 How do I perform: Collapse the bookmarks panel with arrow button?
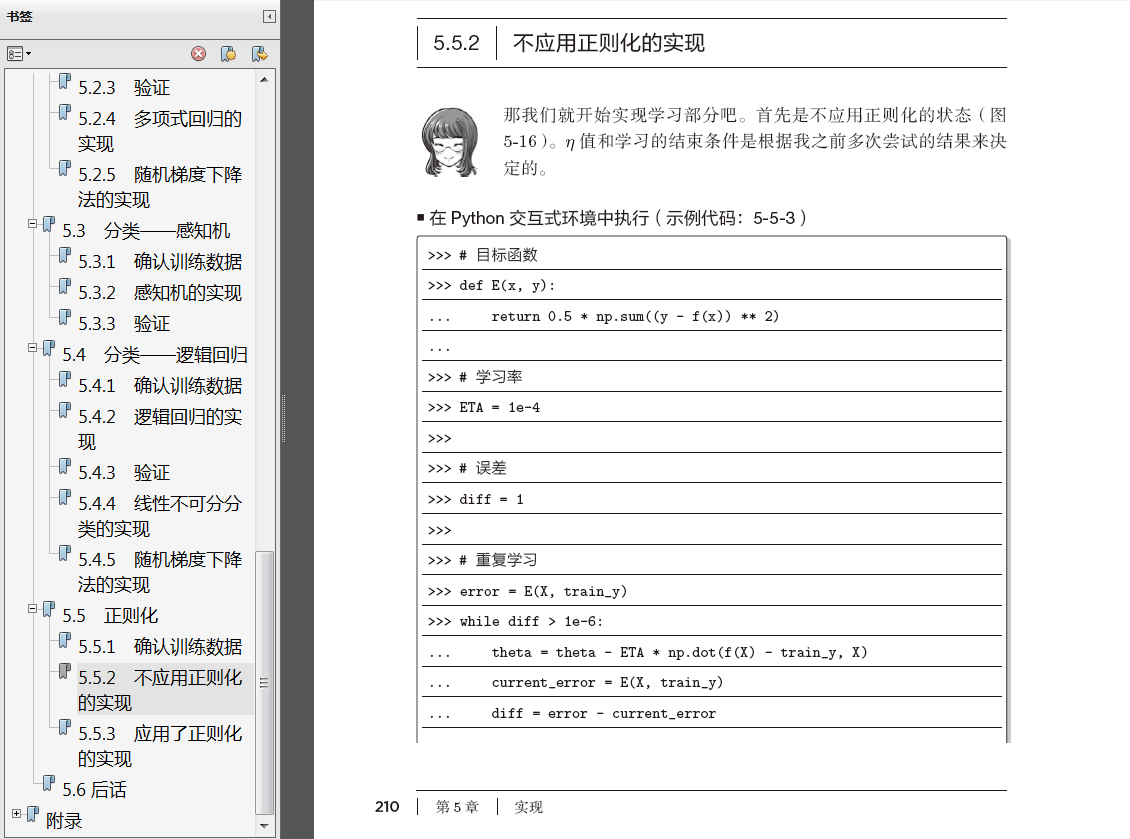(x=269, y=16)
